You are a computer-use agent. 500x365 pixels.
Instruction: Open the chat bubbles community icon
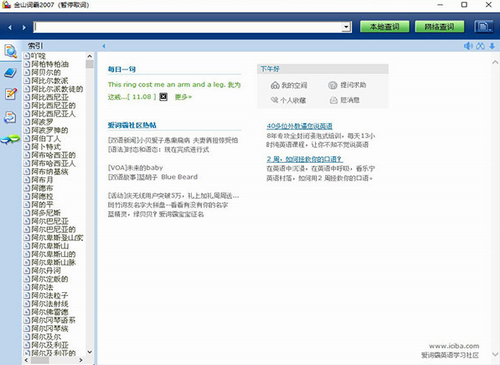point(10,139)
